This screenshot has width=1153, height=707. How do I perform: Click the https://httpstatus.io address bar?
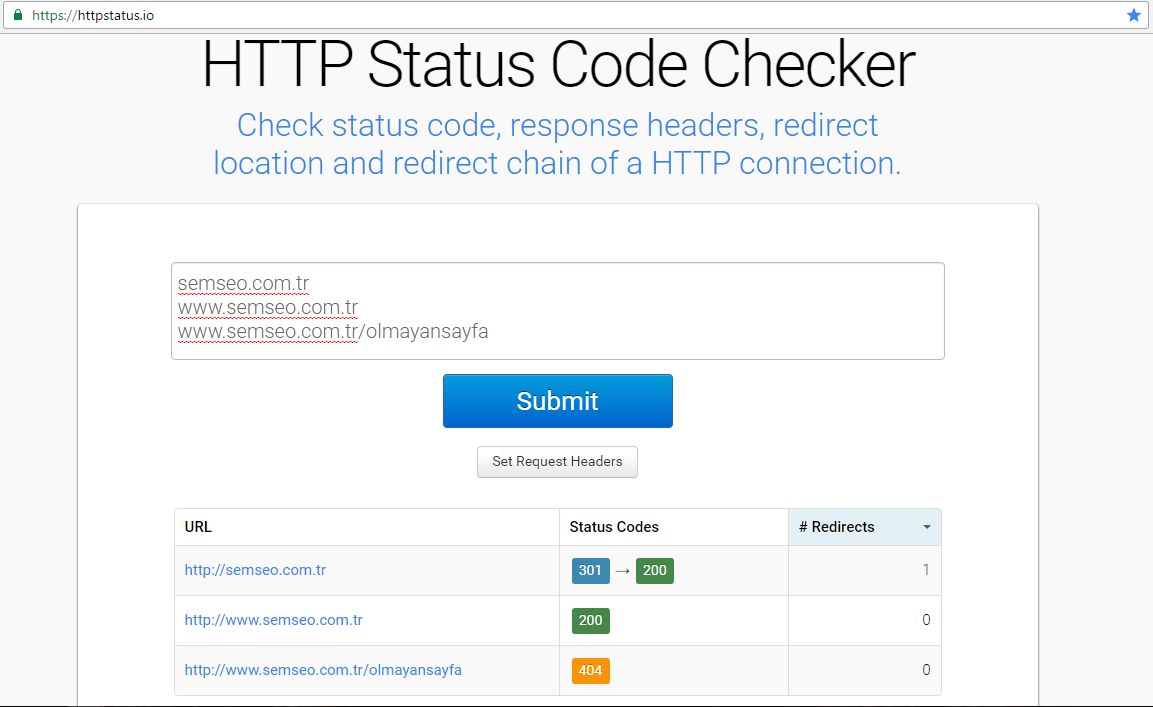[x=576, y=15]
